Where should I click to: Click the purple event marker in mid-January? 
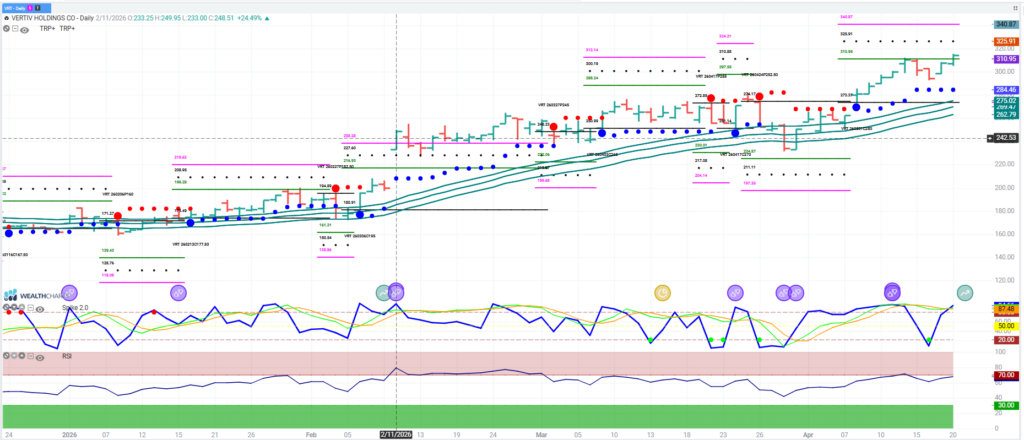click(x=178, y=292)
